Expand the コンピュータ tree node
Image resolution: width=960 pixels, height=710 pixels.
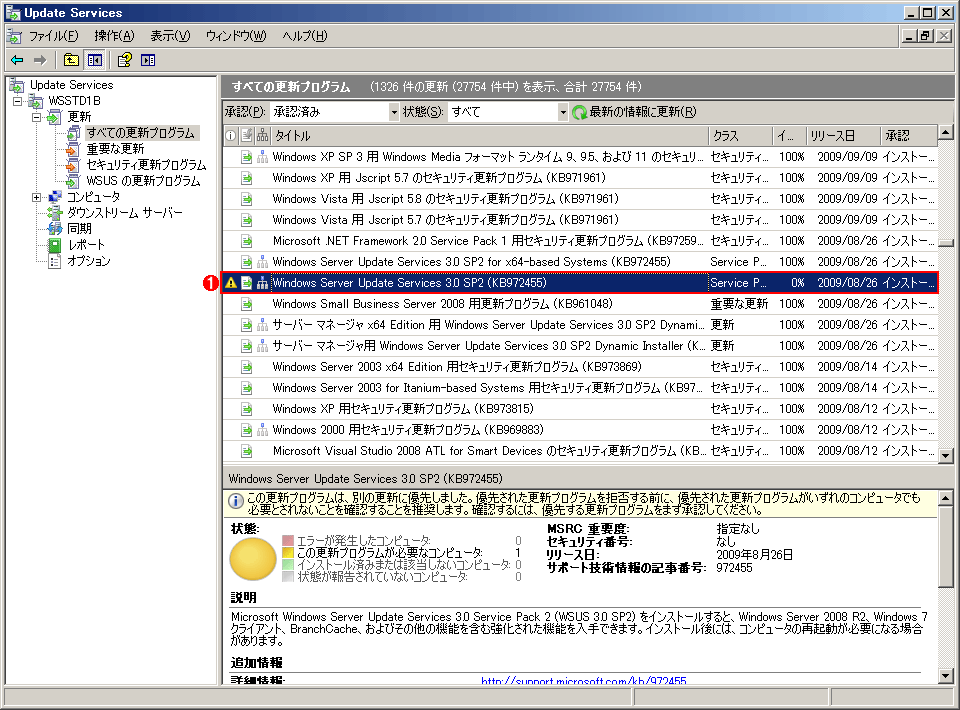[37, 197]
